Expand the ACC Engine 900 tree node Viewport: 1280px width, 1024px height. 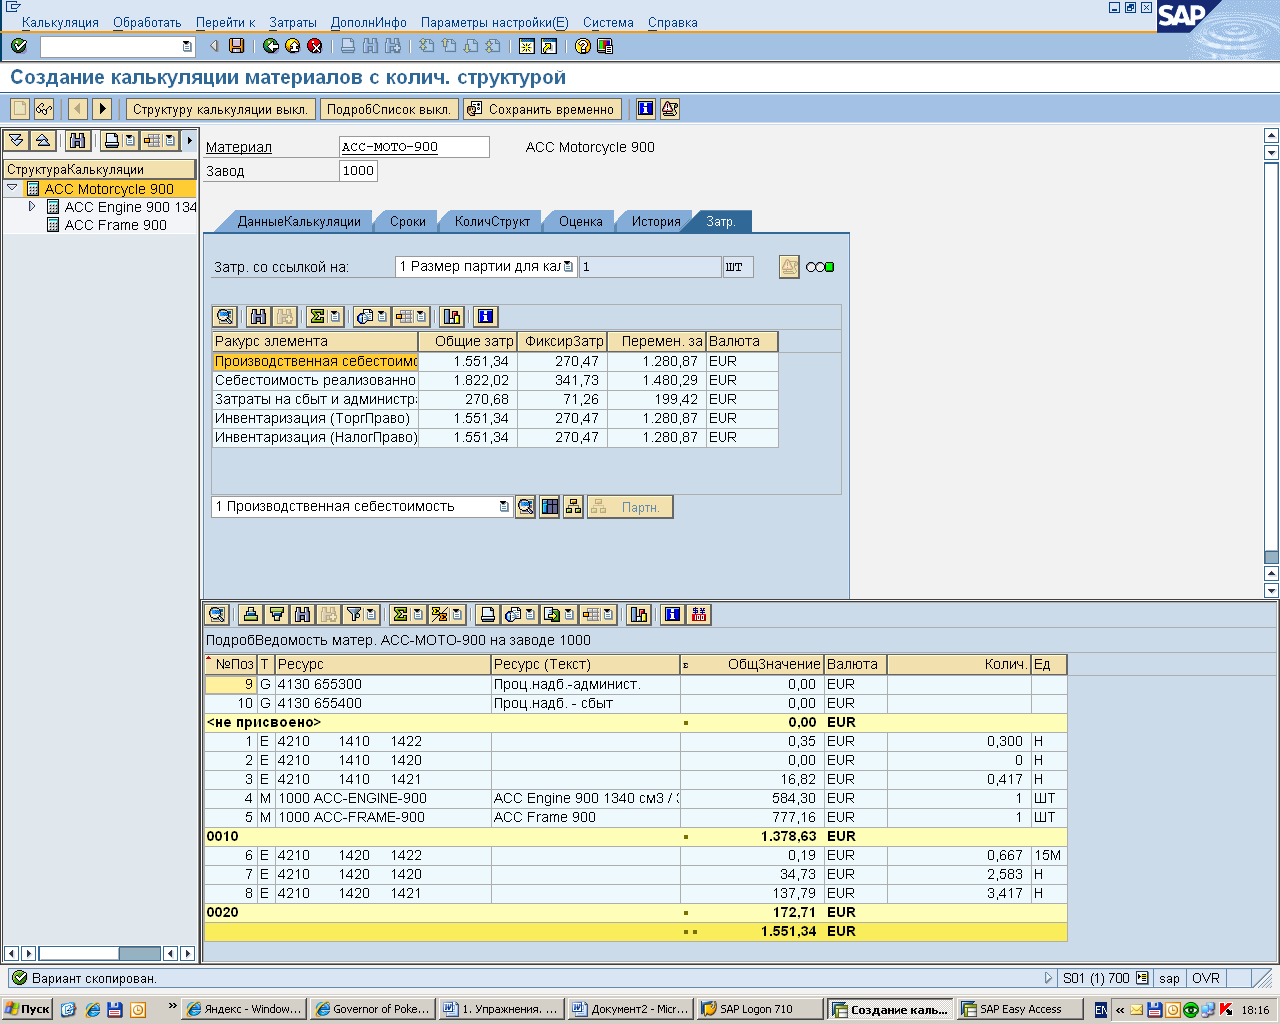(x=32, y=206)
